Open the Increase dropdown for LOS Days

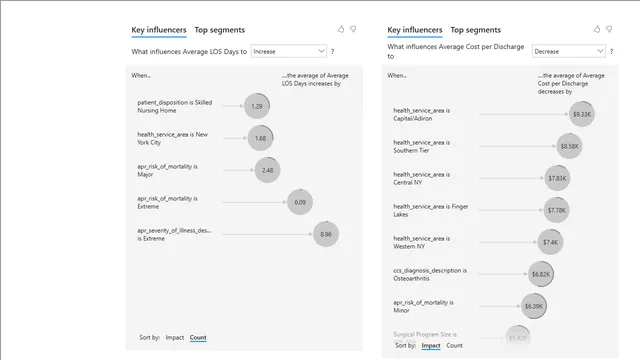tap(289, 51)
